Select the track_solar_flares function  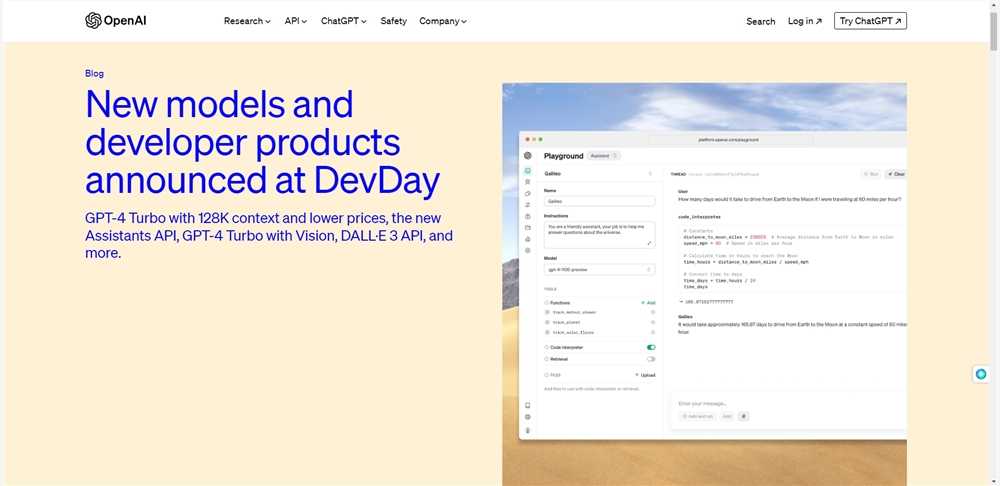tap(572, 333)
